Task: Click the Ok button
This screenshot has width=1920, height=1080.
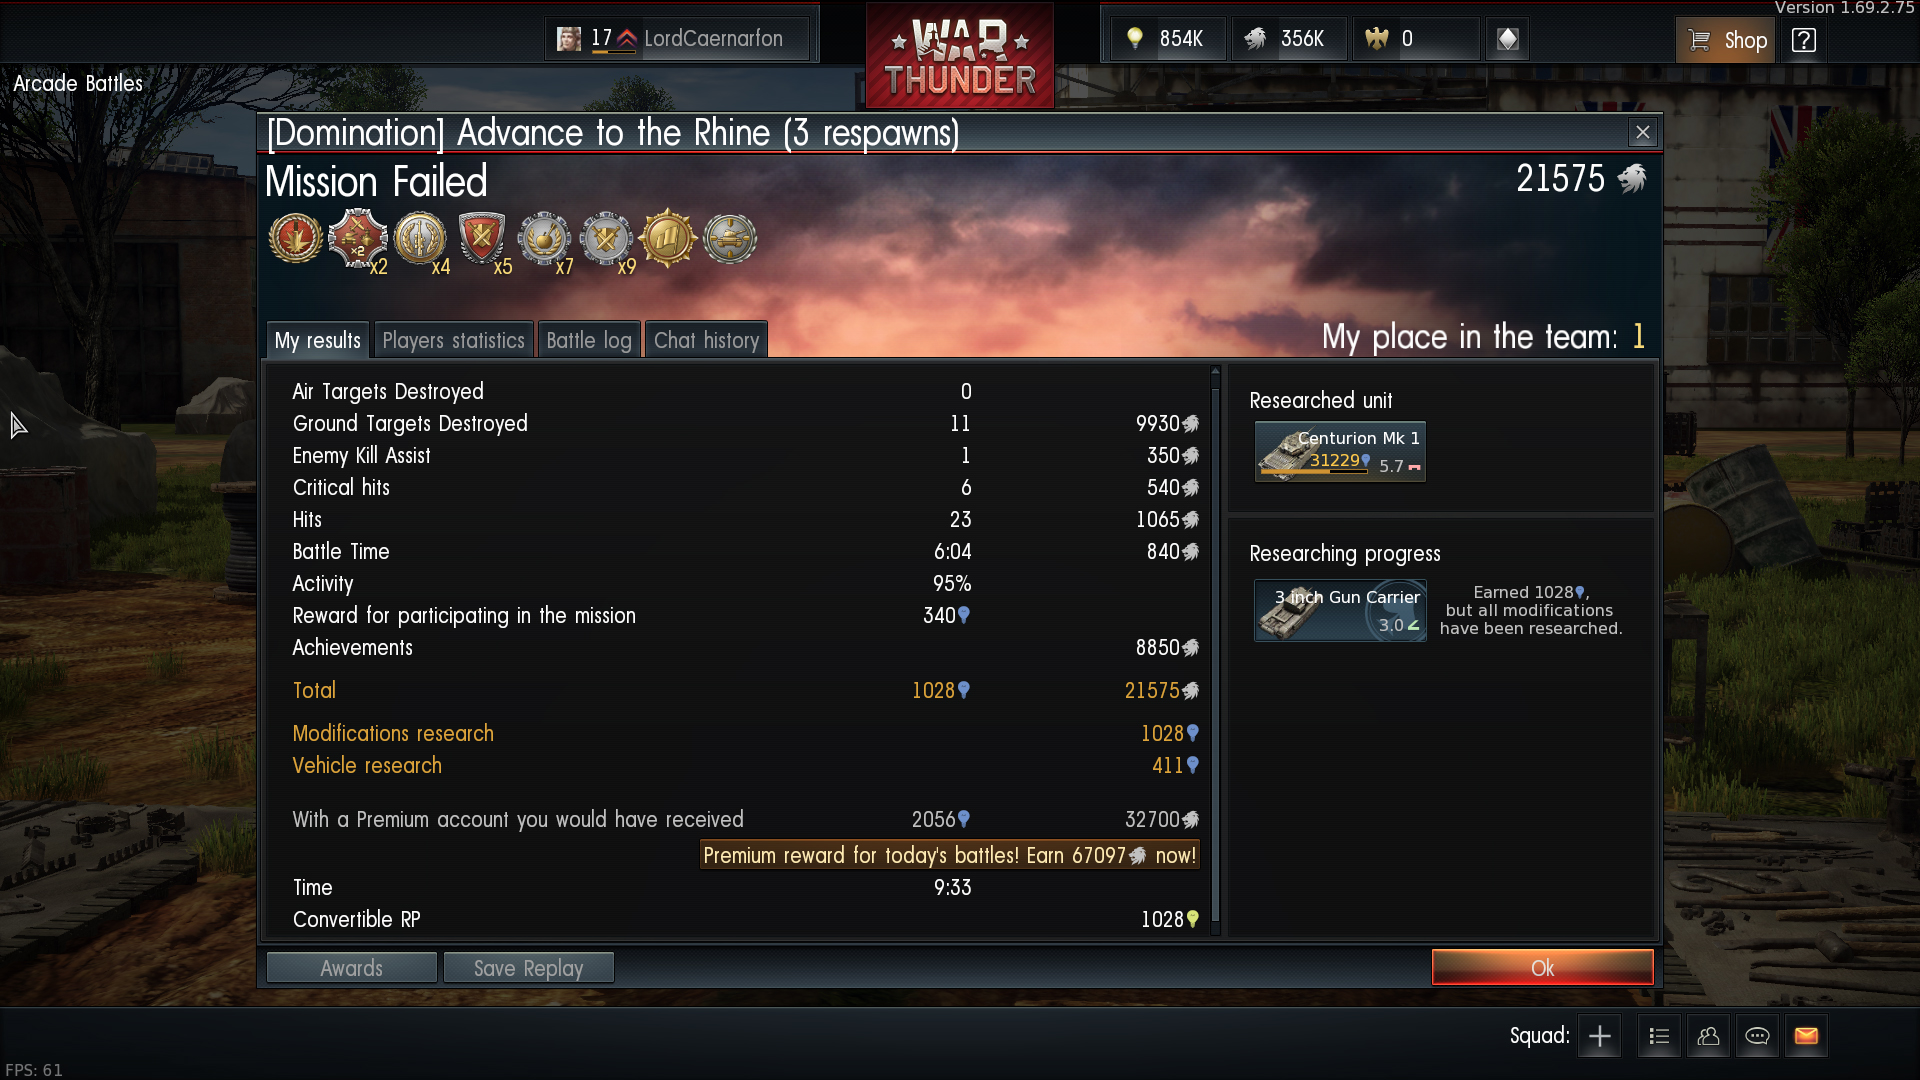Action: (x=1542, y=967)
